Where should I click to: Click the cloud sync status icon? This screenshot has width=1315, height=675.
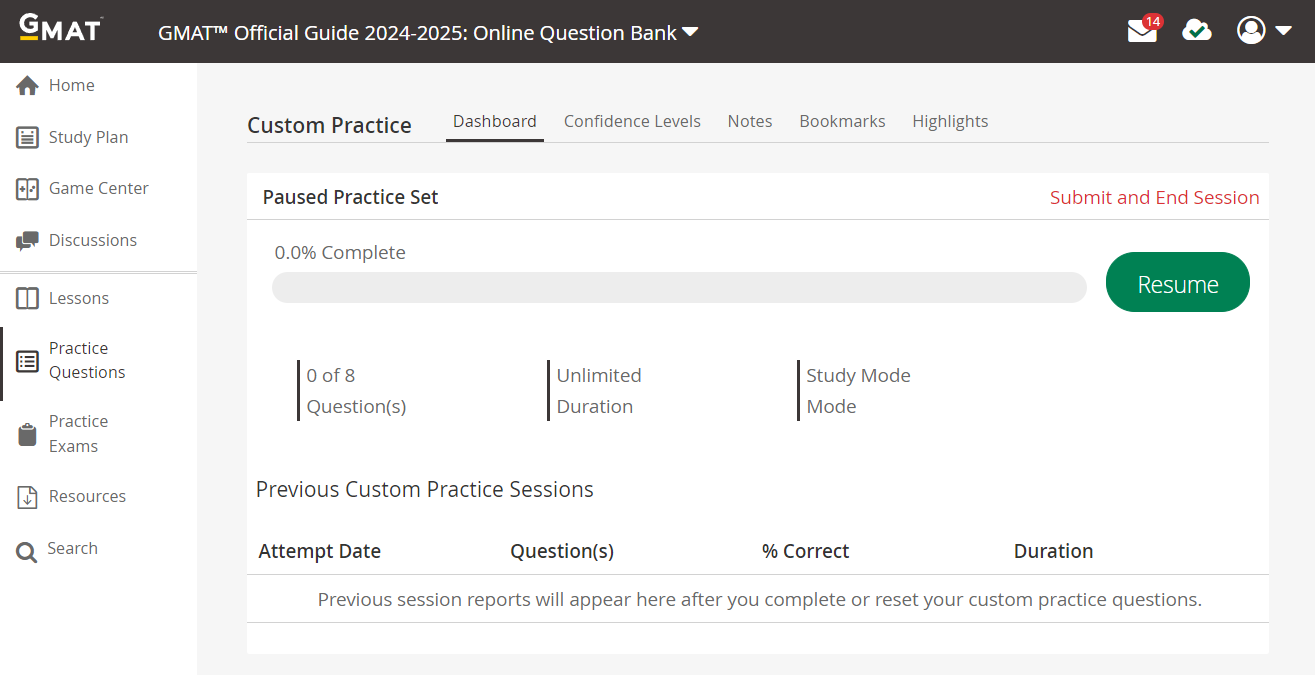pyautogui.click(x=1196, y=31)
